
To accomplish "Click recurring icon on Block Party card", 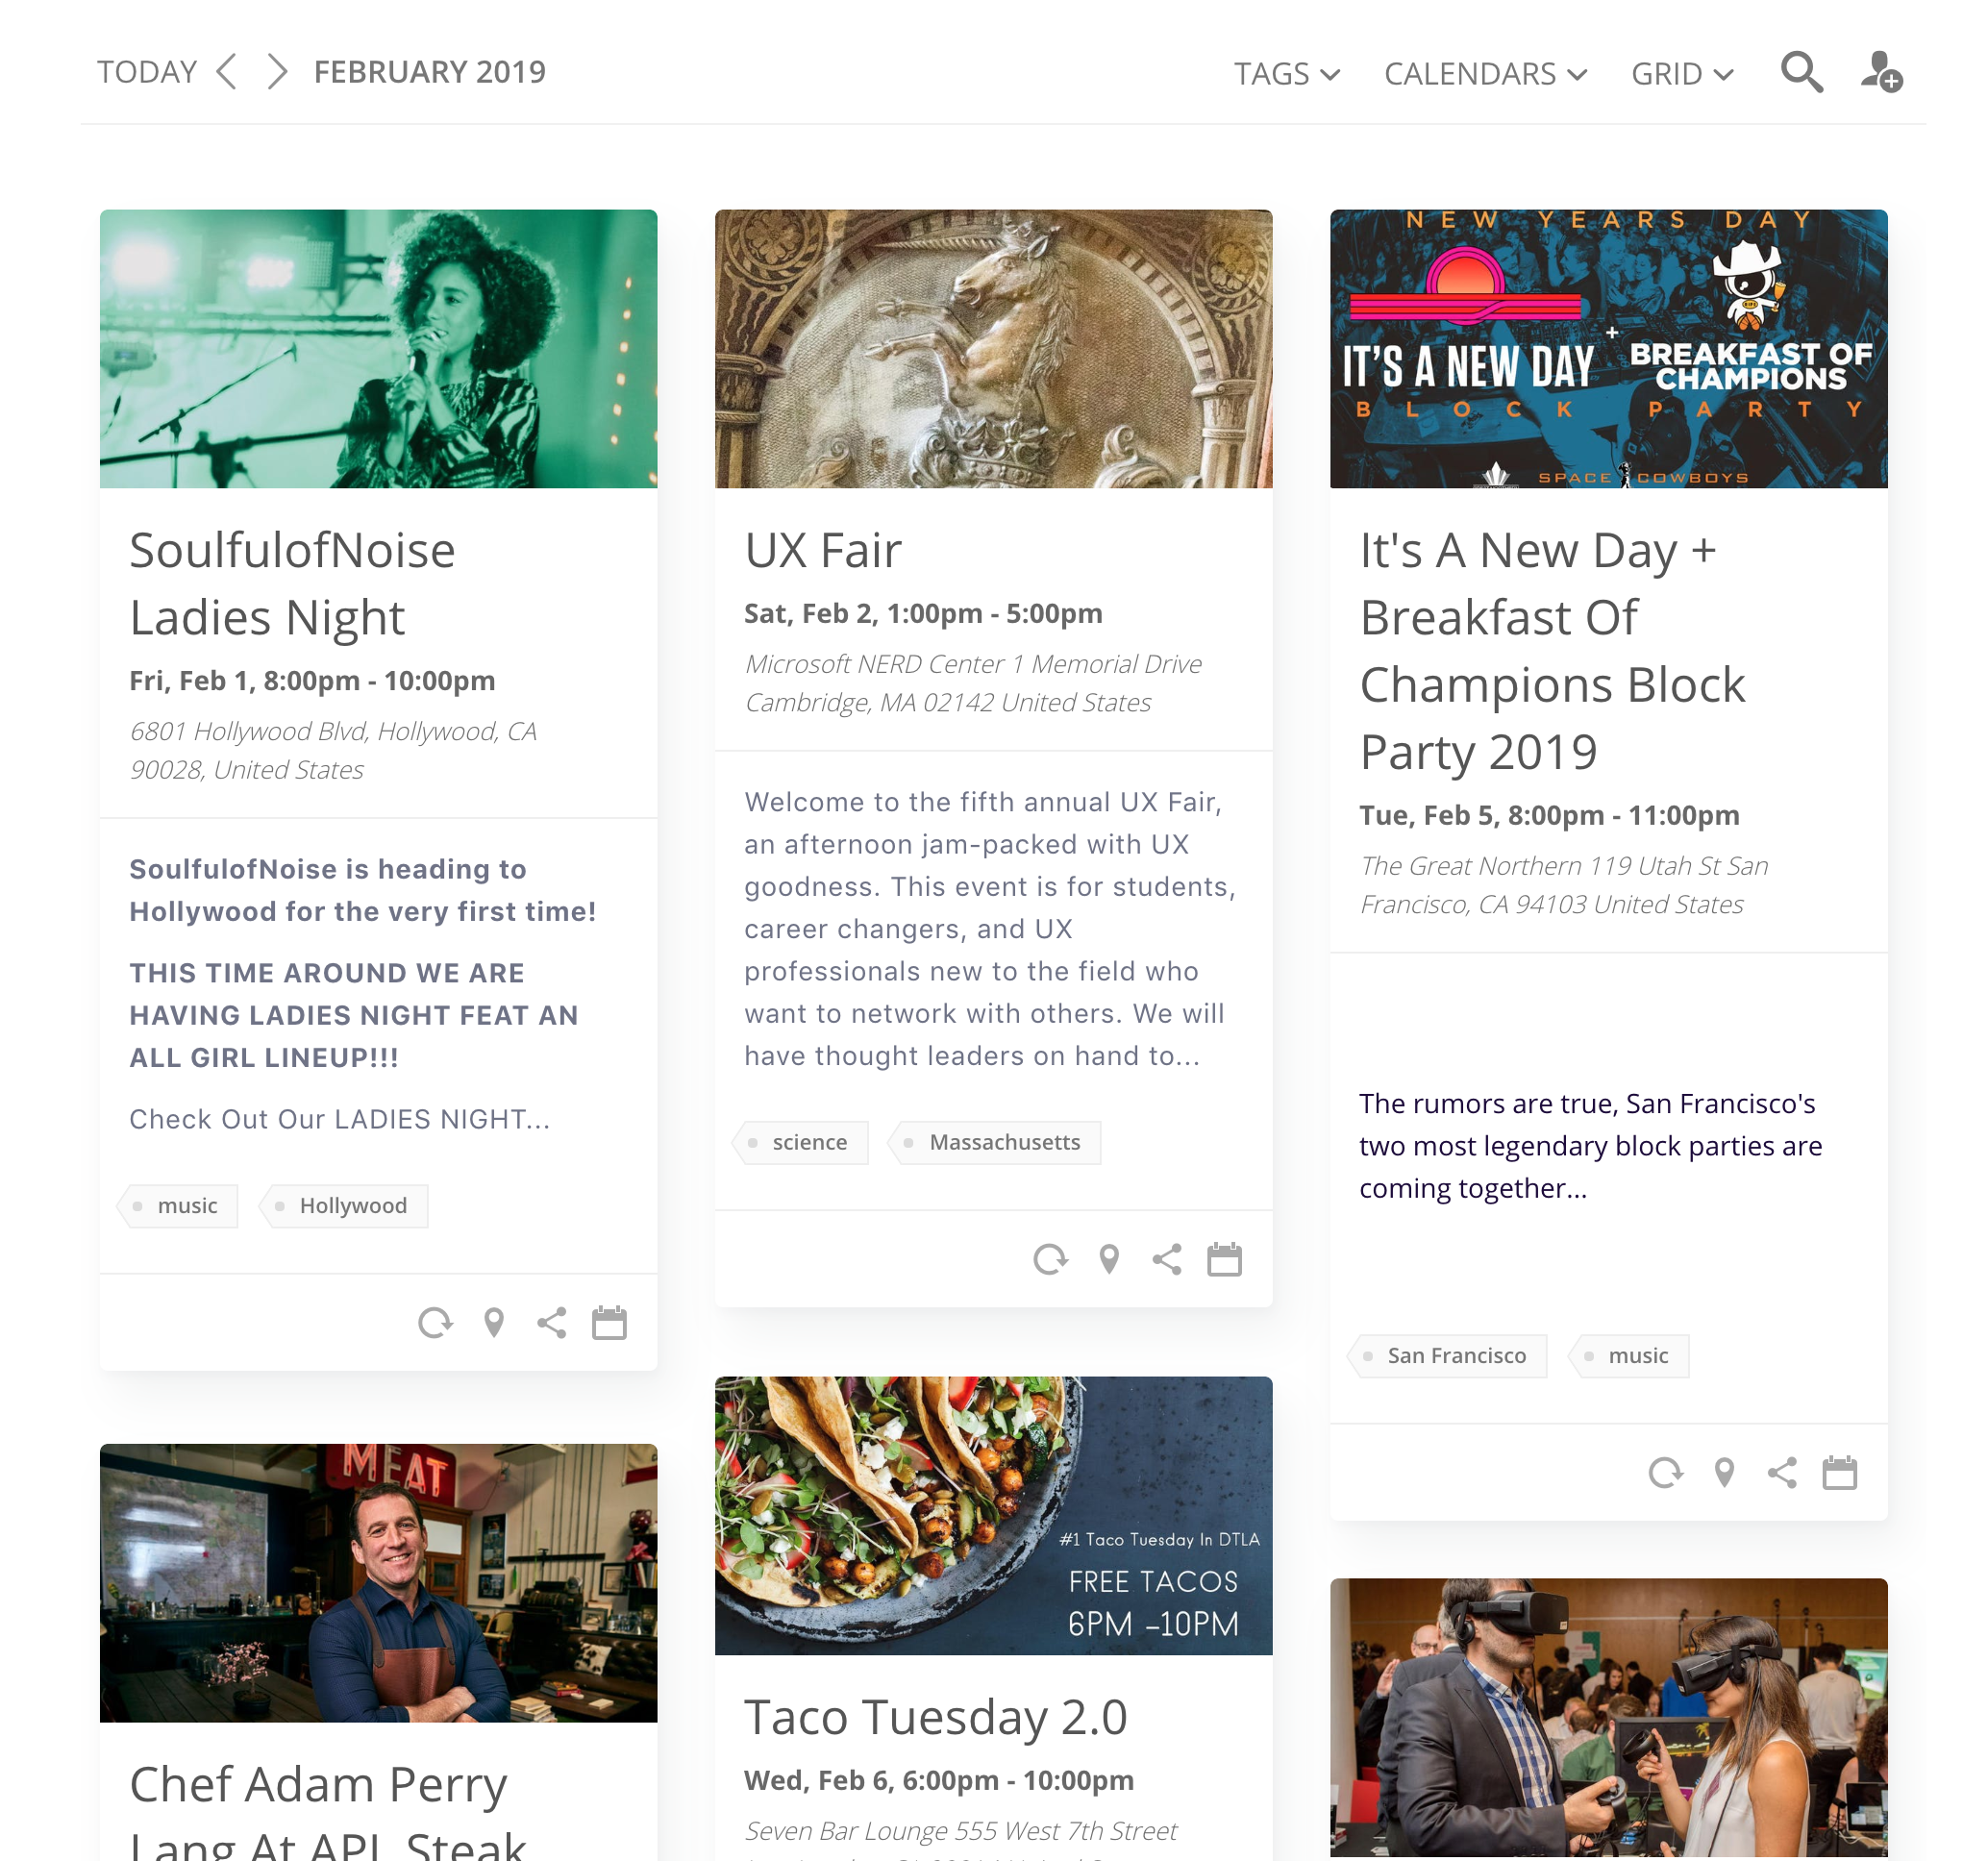I will coord(1665,1473).
